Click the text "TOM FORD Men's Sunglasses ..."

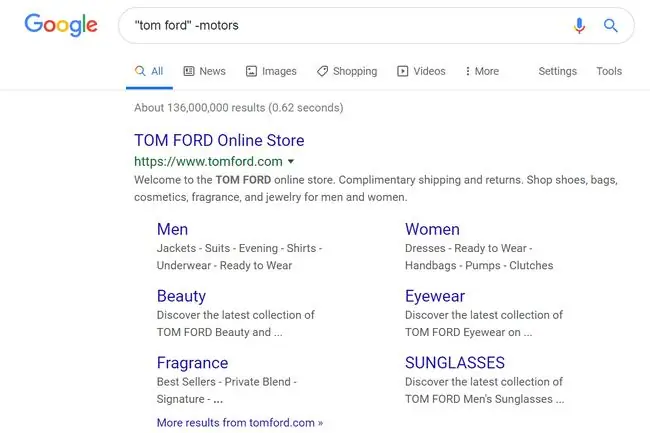coord(485,399)
